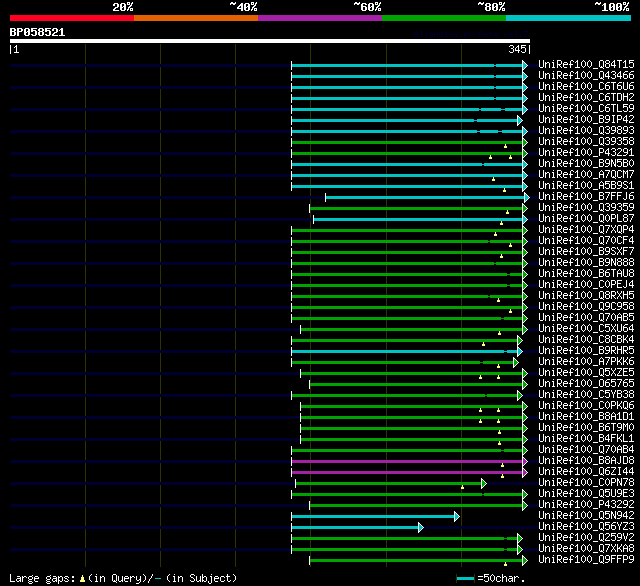Open the UniRef100_Q84T15 hit label

pos(586,65)
